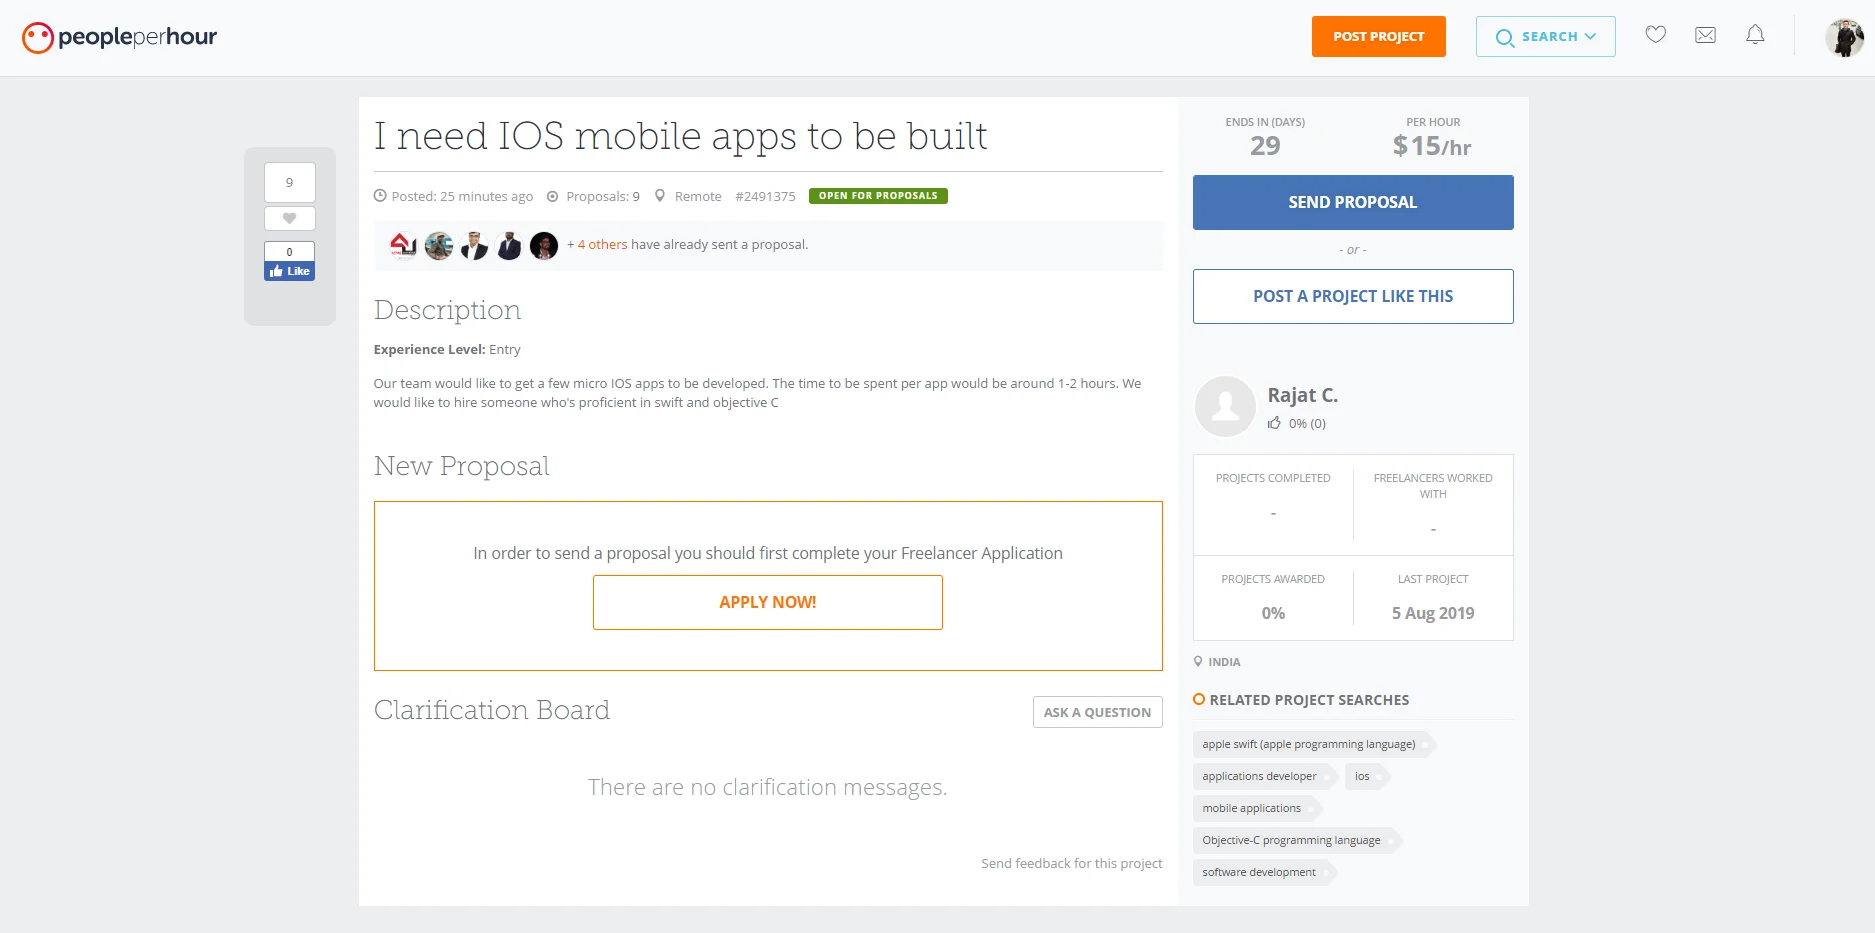
Task: Select the 'software development' tag
Action: click(1263, 872)
